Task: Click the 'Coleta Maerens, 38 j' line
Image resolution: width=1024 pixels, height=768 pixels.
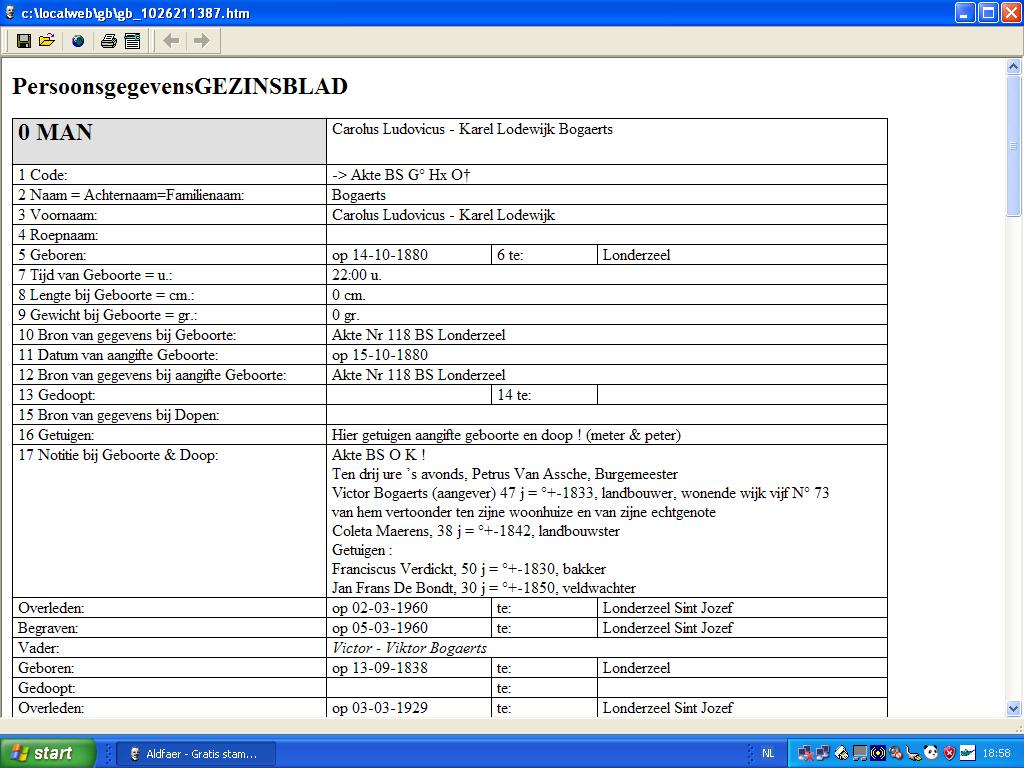Action: point(476,531)
